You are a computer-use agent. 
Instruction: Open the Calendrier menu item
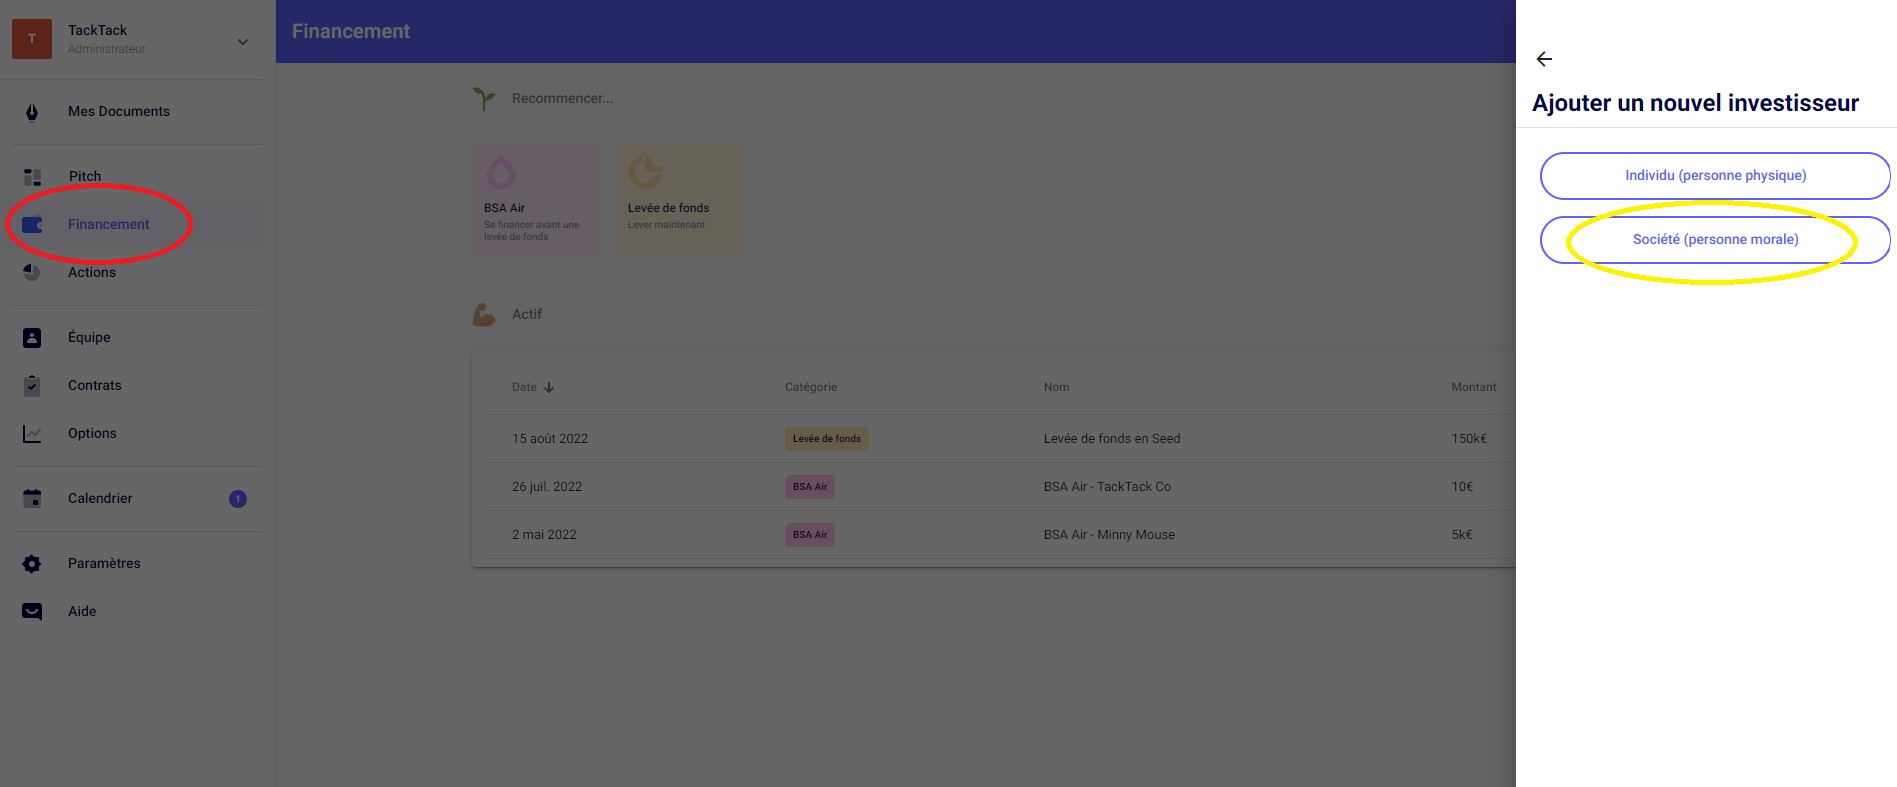[x=100, y=498]
